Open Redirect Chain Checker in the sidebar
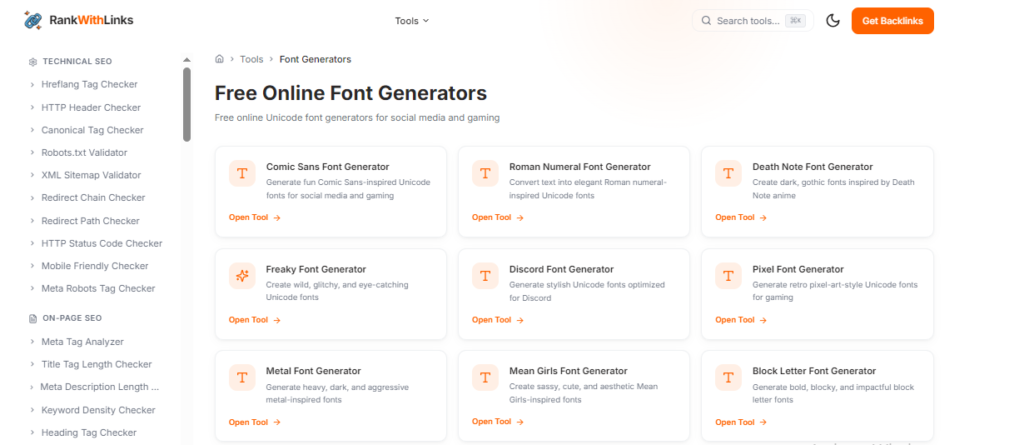Image resolution: width=1024 pixels, height=445 pixels. [93, 197]
